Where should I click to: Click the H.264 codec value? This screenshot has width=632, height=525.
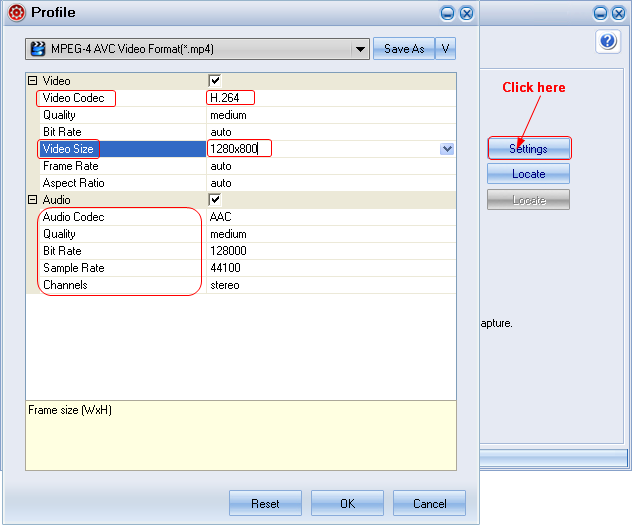pyautogui.click(x=225, y=98)
